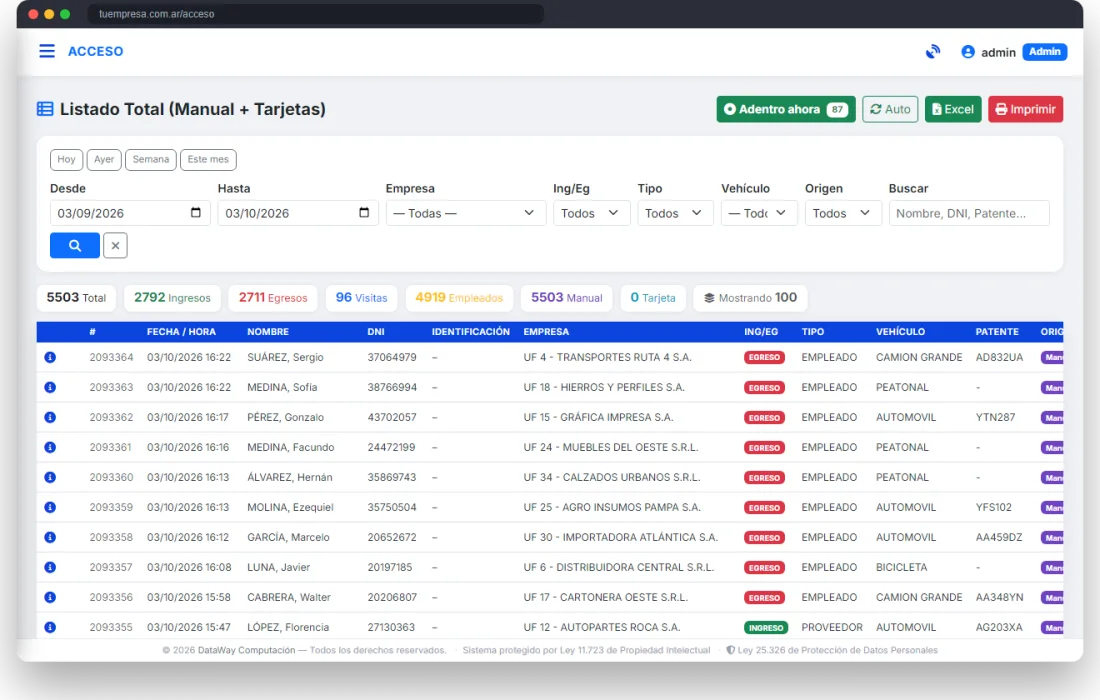Screen dimensions: 1100x700
Task: Open the Origen filter dropdown
Action: click(x=843, y=213)
